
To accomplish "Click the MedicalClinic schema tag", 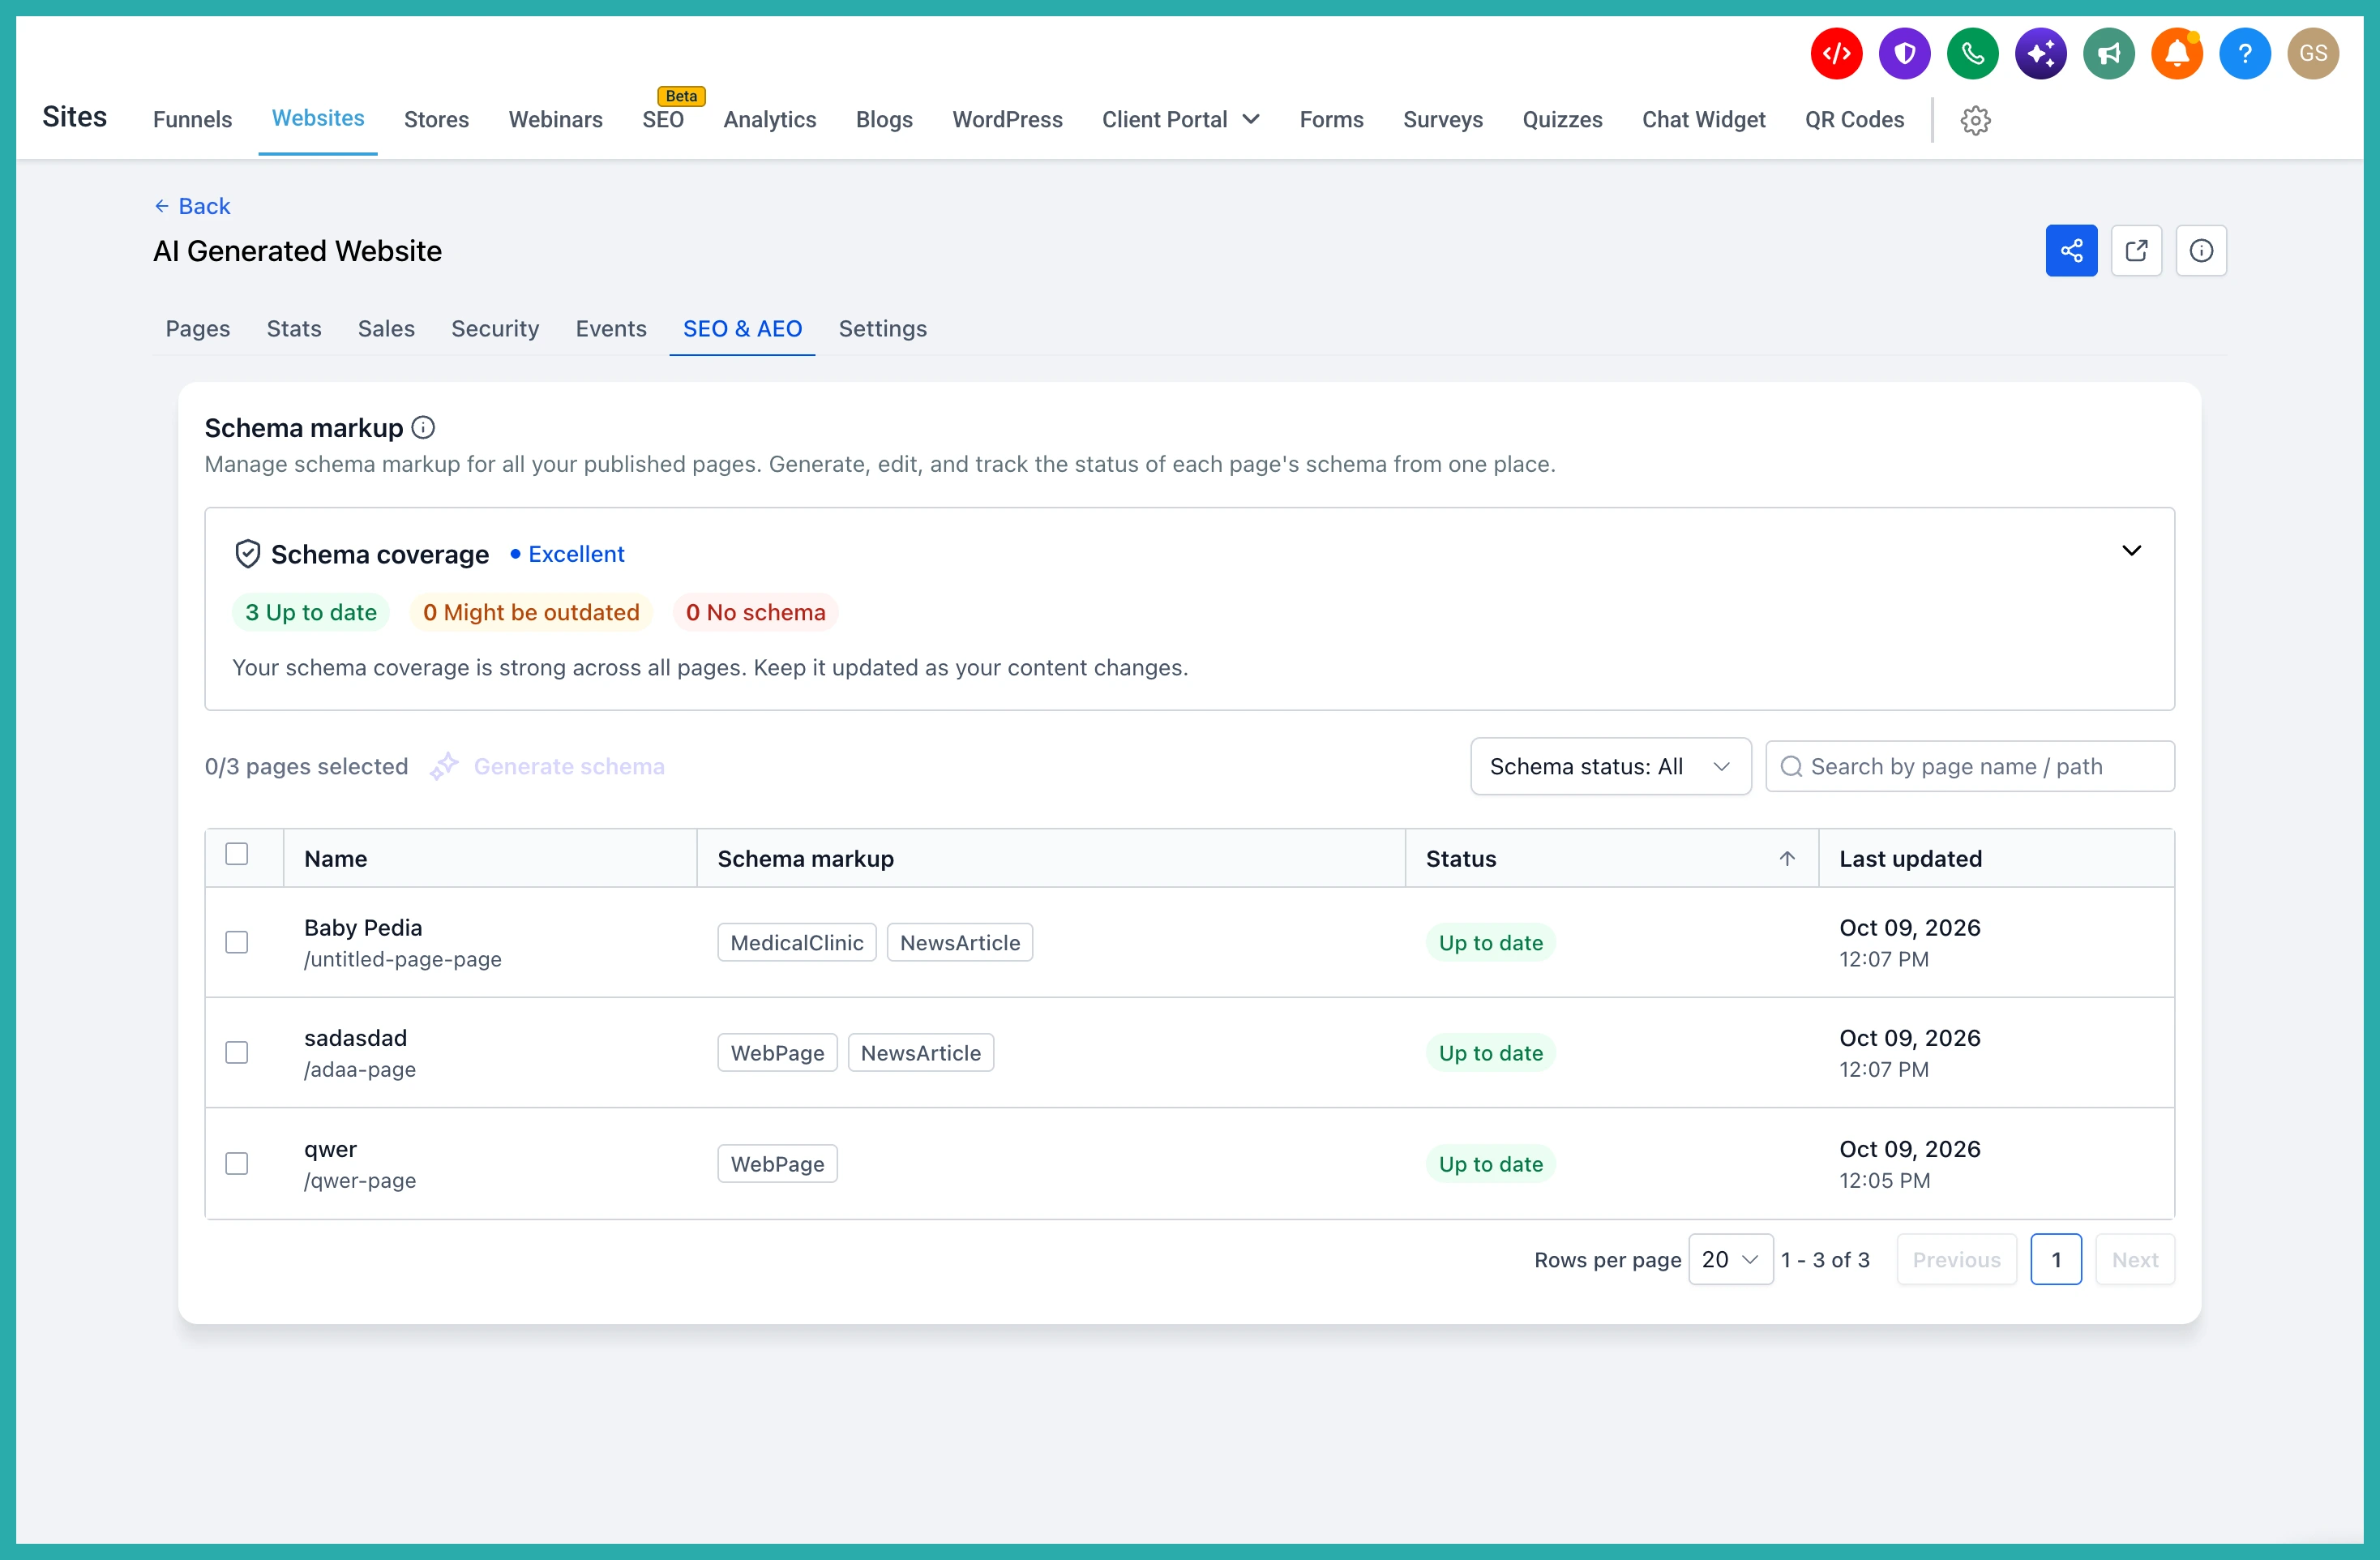I will click(x=797, y=942).
